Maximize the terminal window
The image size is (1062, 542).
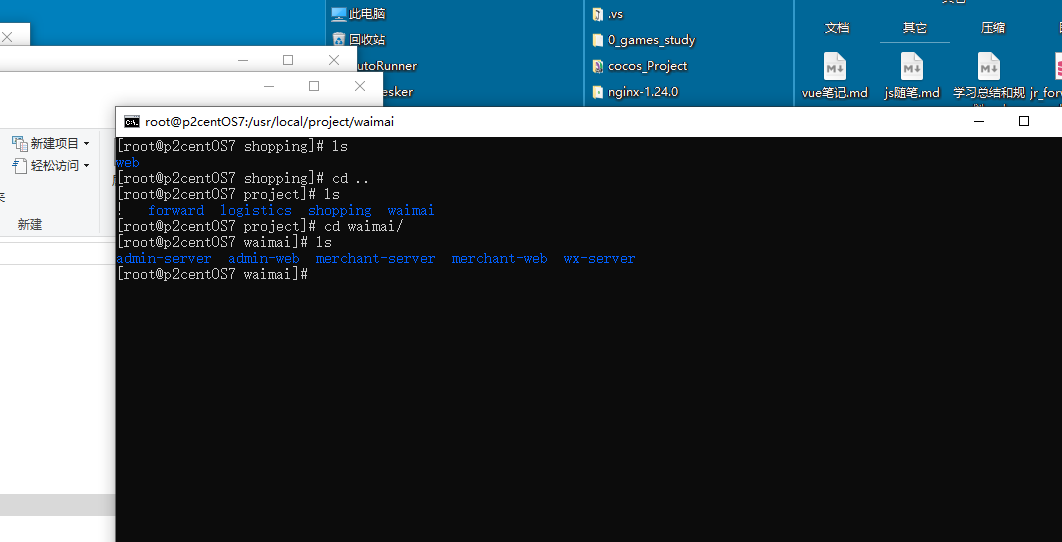[1024, 121]
